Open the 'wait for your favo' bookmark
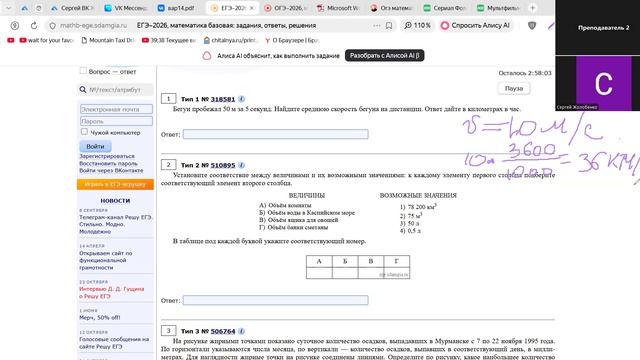640x360 pixels. 46,40
